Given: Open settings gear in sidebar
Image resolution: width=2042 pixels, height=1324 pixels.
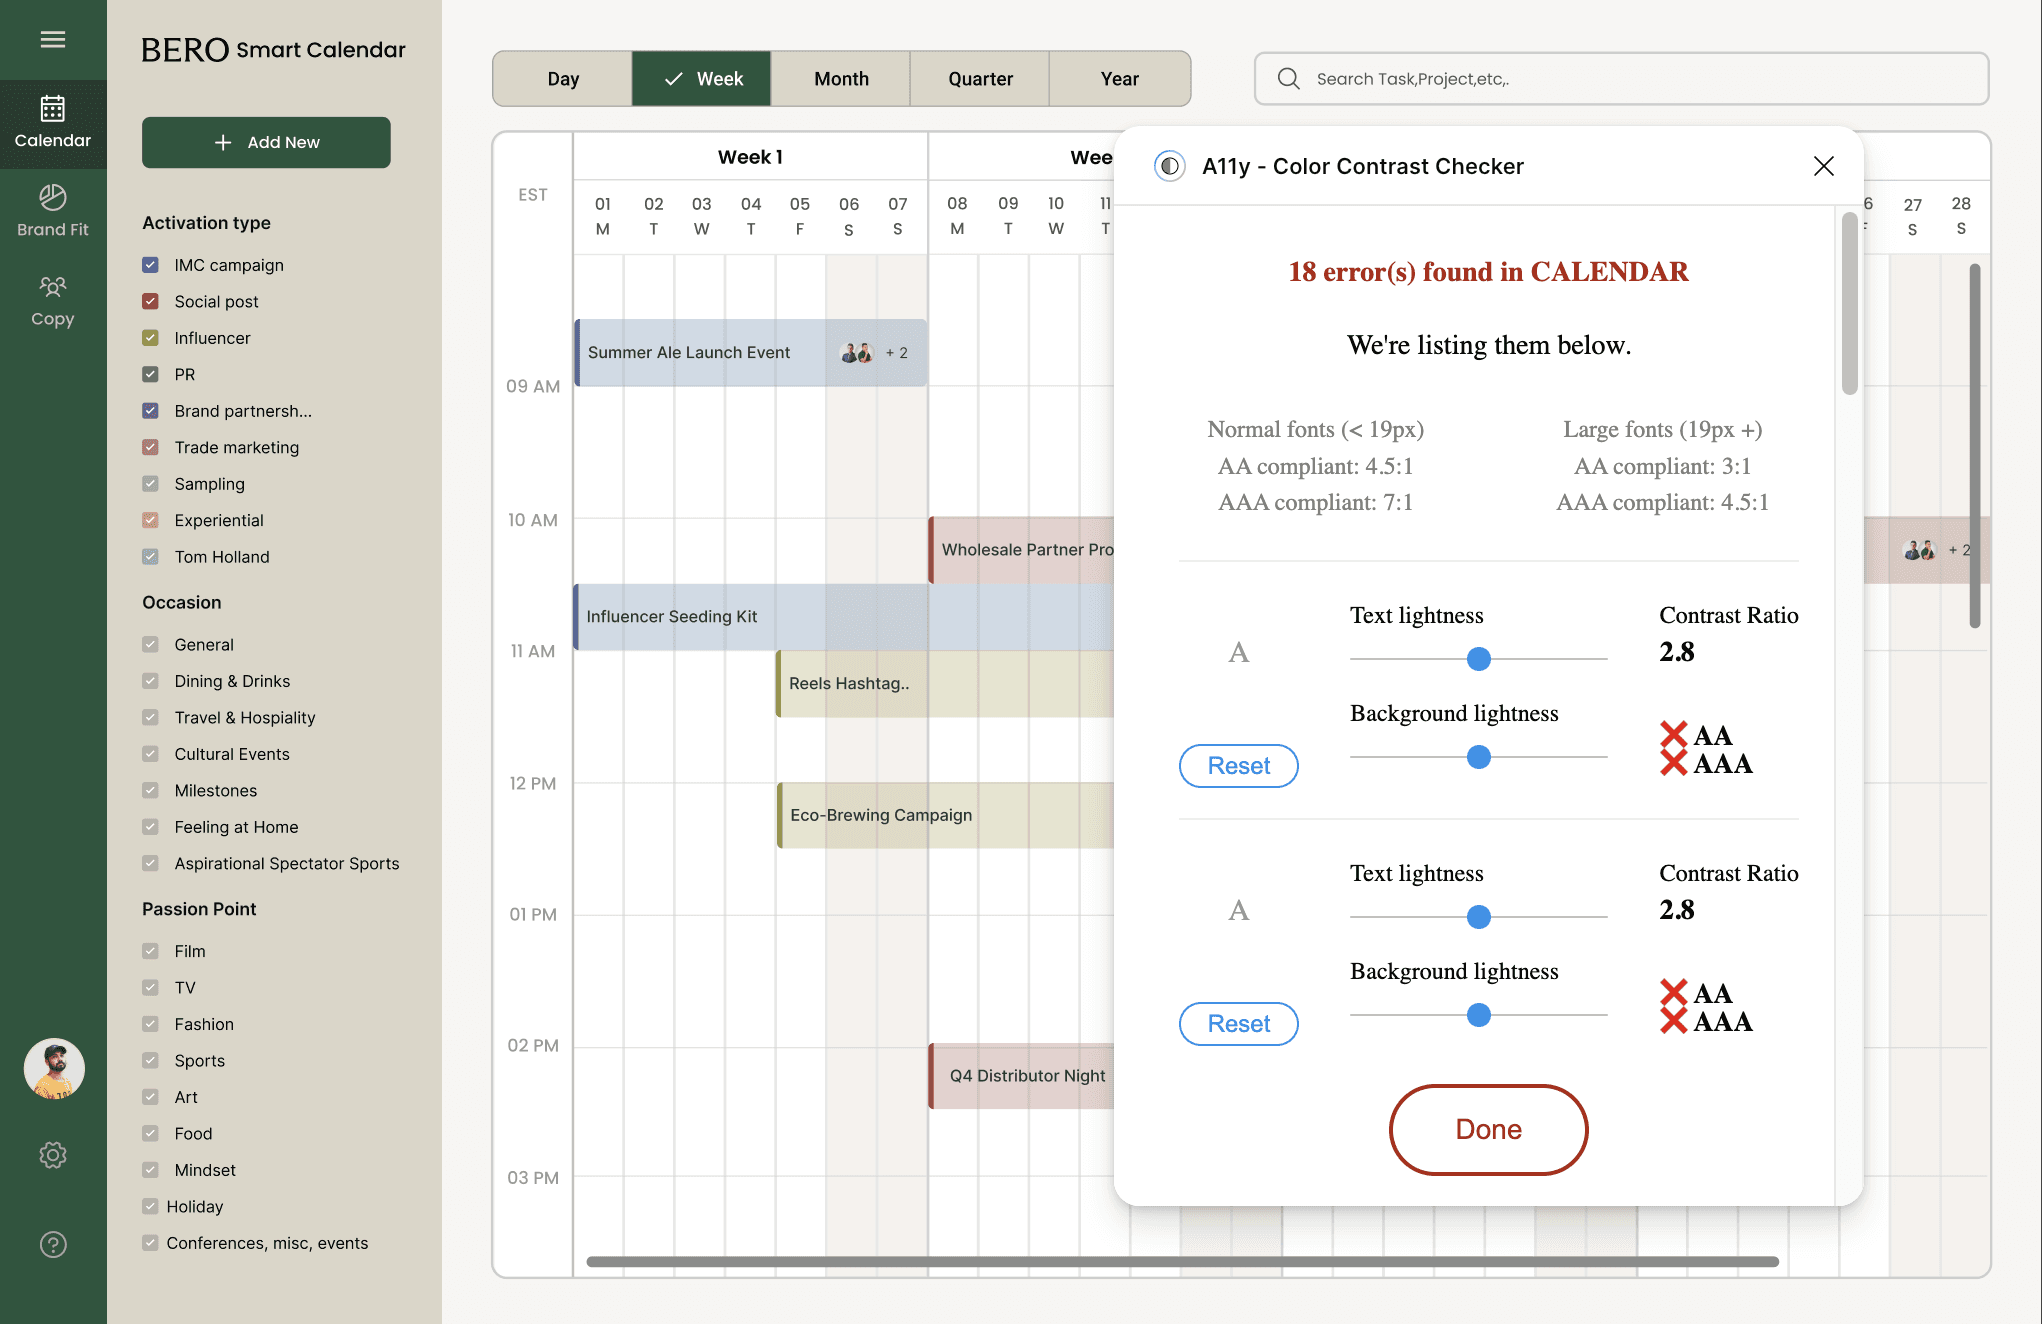Looking at the screenshot, I should tap(53, 1155).
